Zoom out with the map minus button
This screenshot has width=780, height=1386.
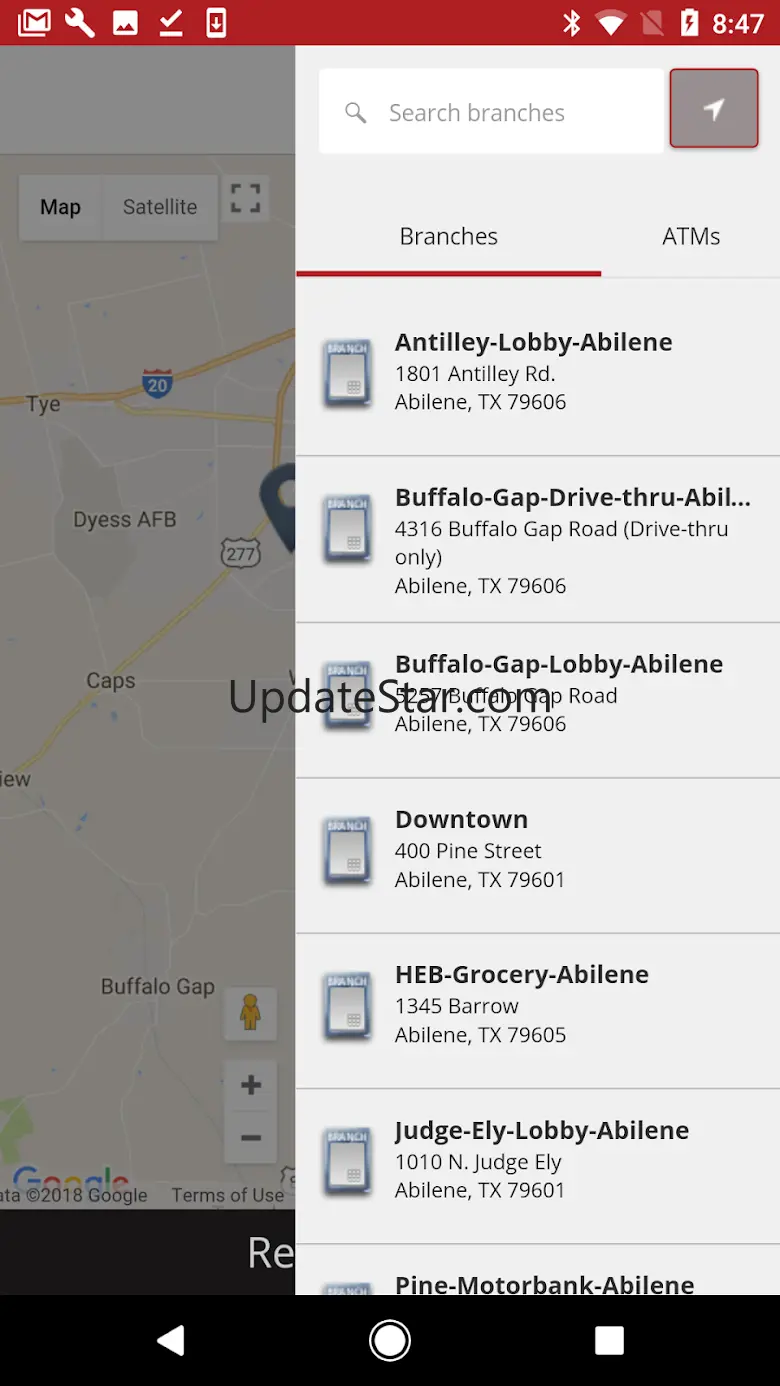pyautogui.click(x=250, y=1138)
